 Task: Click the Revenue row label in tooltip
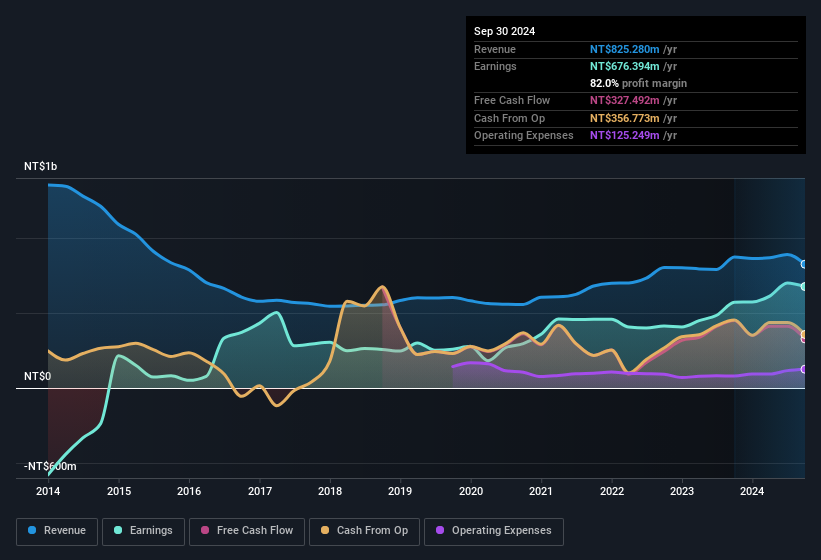(x=495, y=49)
